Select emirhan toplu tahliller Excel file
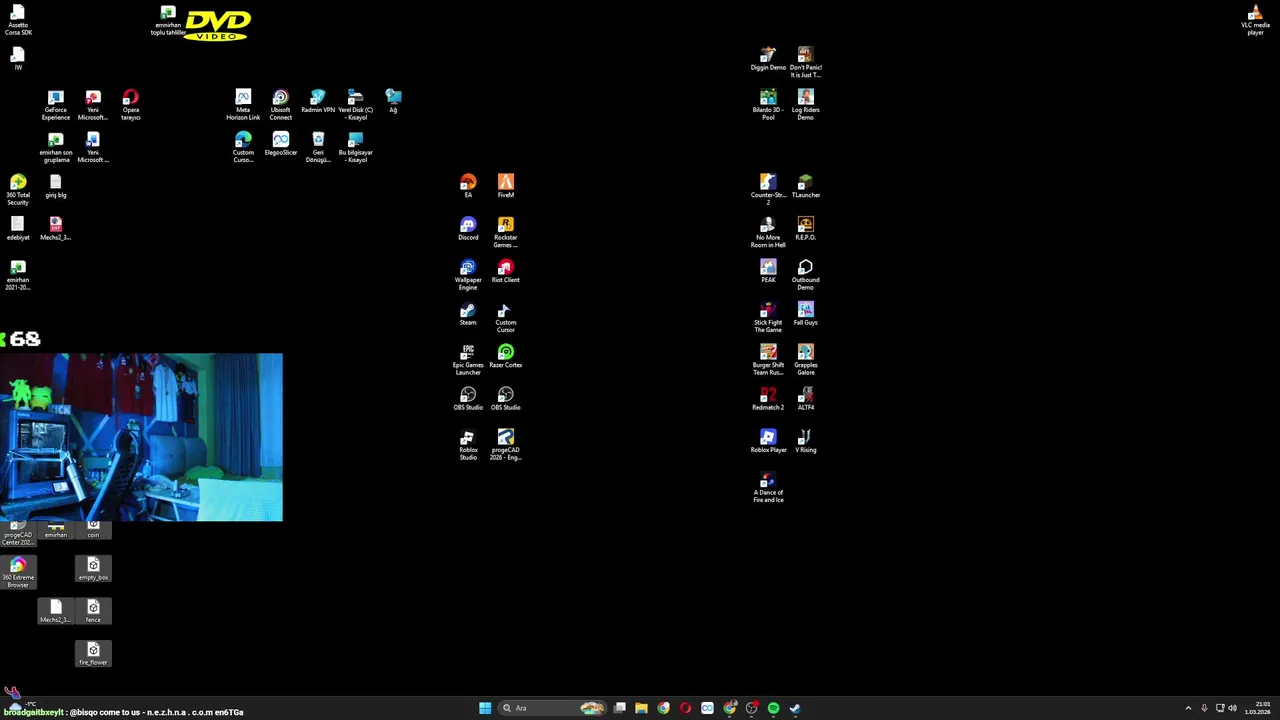The height and width of the screenshot is (720, 1280). click(x=168, y=21)
